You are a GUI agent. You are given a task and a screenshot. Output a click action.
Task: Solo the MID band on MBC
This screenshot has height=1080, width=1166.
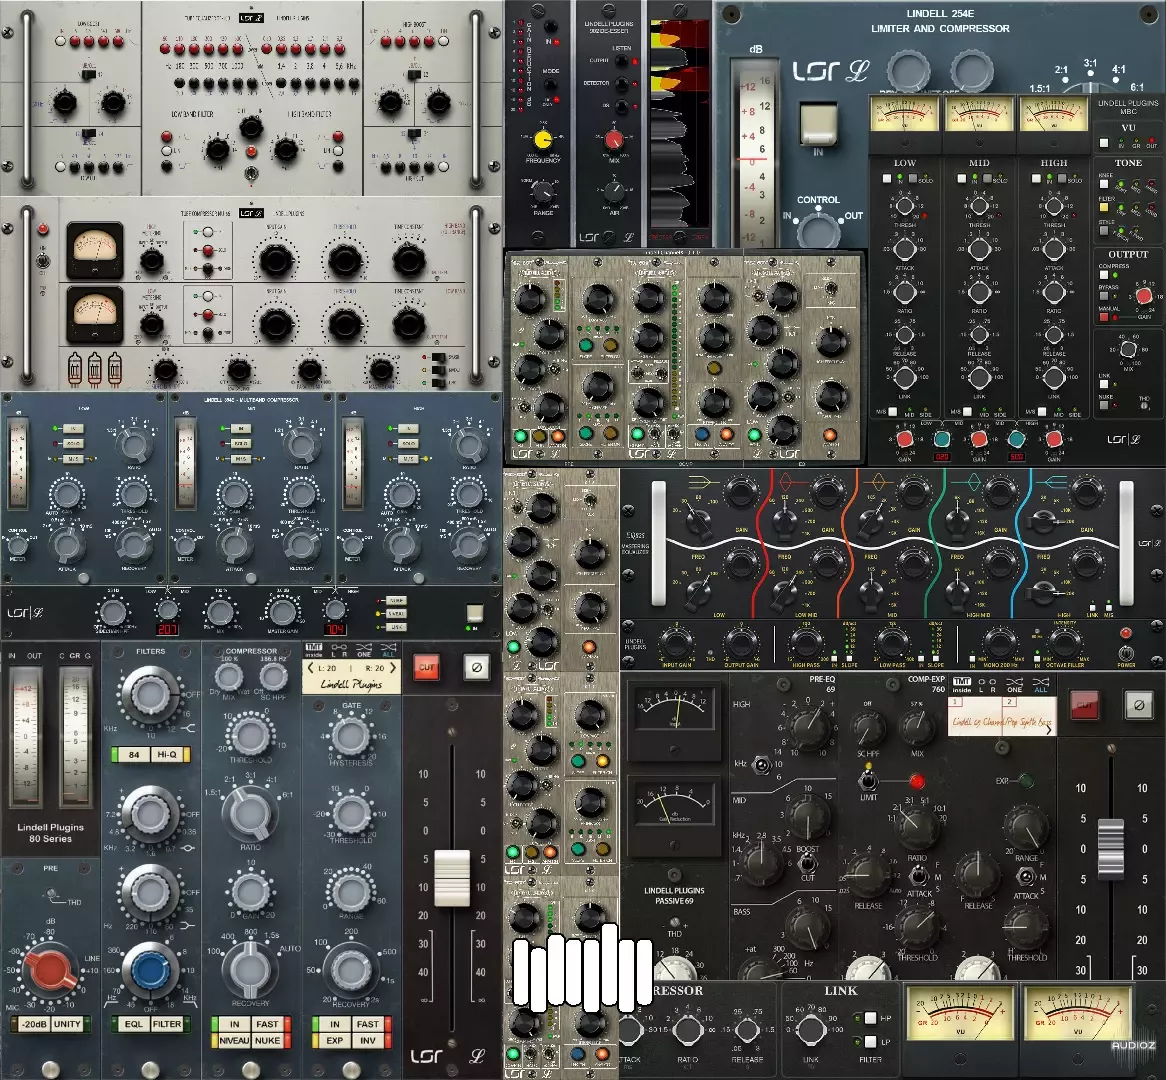pyautogui.click(x=987, y=179)
